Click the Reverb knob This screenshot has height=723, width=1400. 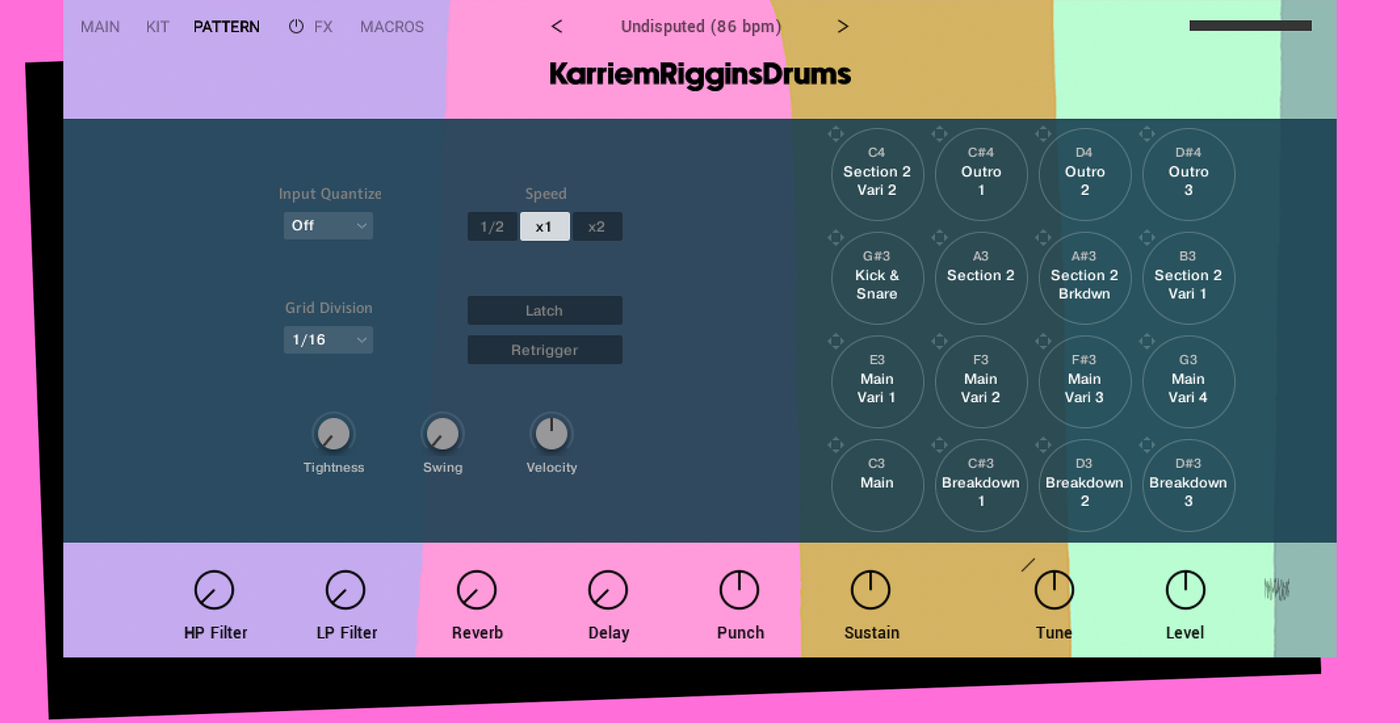(477, 591)
